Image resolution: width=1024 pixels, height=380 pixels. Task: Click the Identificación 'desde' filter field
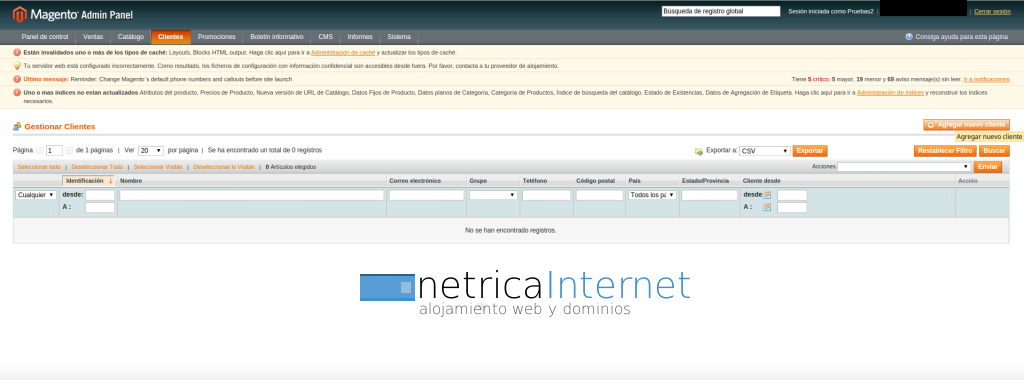(100, 195)
